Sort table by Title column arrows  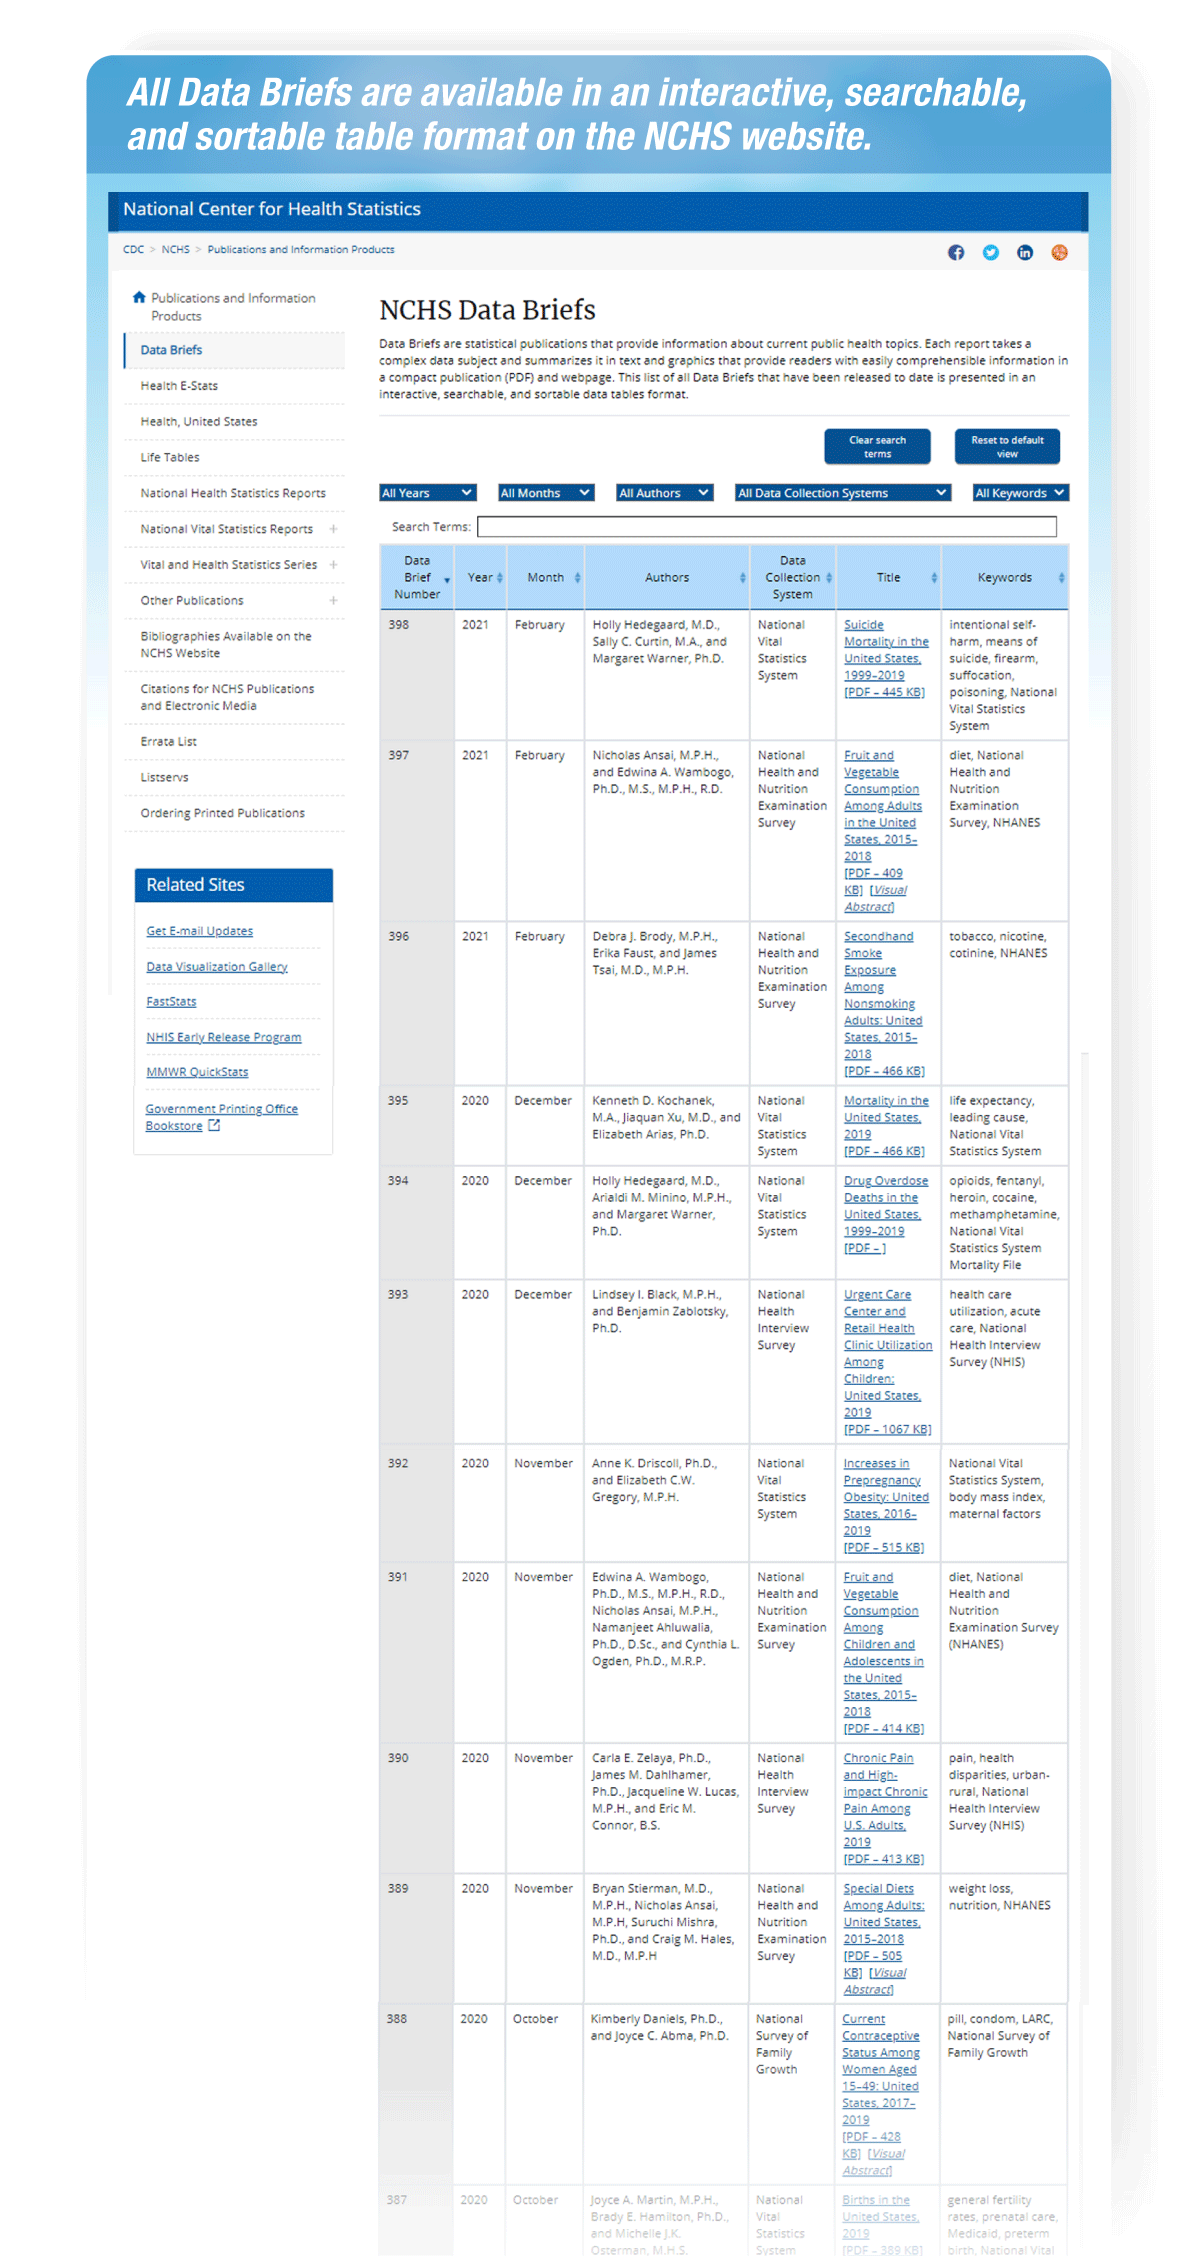934,577
